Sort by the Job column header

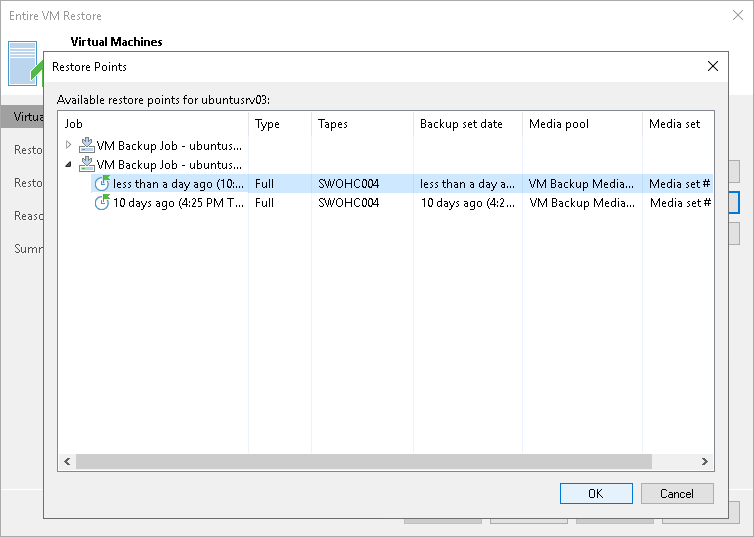point(153,124)
